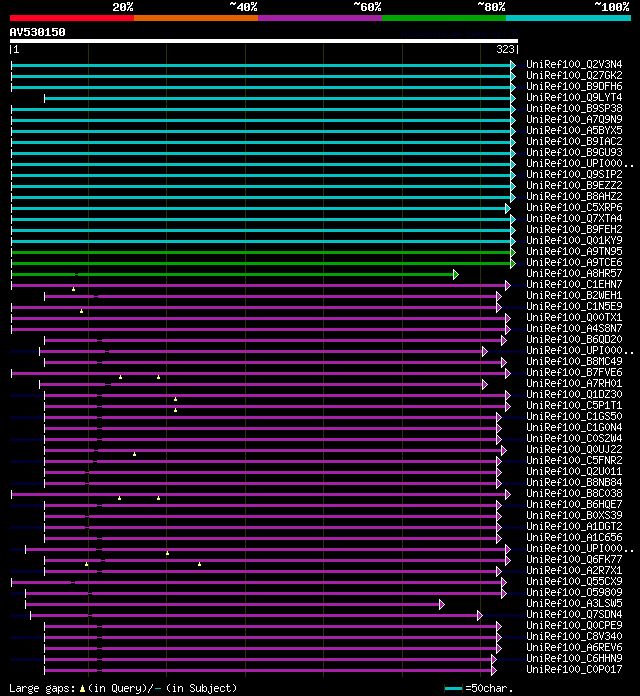Select the UniRef100_Q0CPE9 label
Screen dimensions: 640x696
point(574,625)
